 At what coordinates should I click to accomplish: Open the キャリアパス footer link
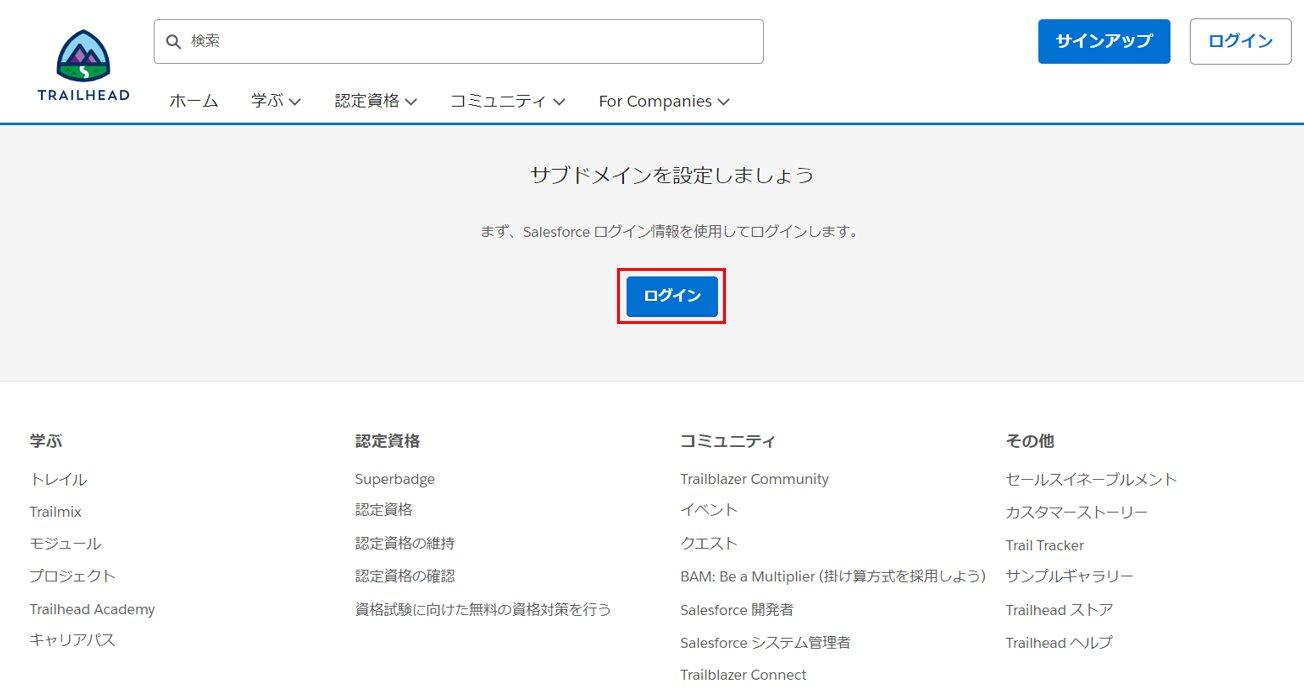73,640
